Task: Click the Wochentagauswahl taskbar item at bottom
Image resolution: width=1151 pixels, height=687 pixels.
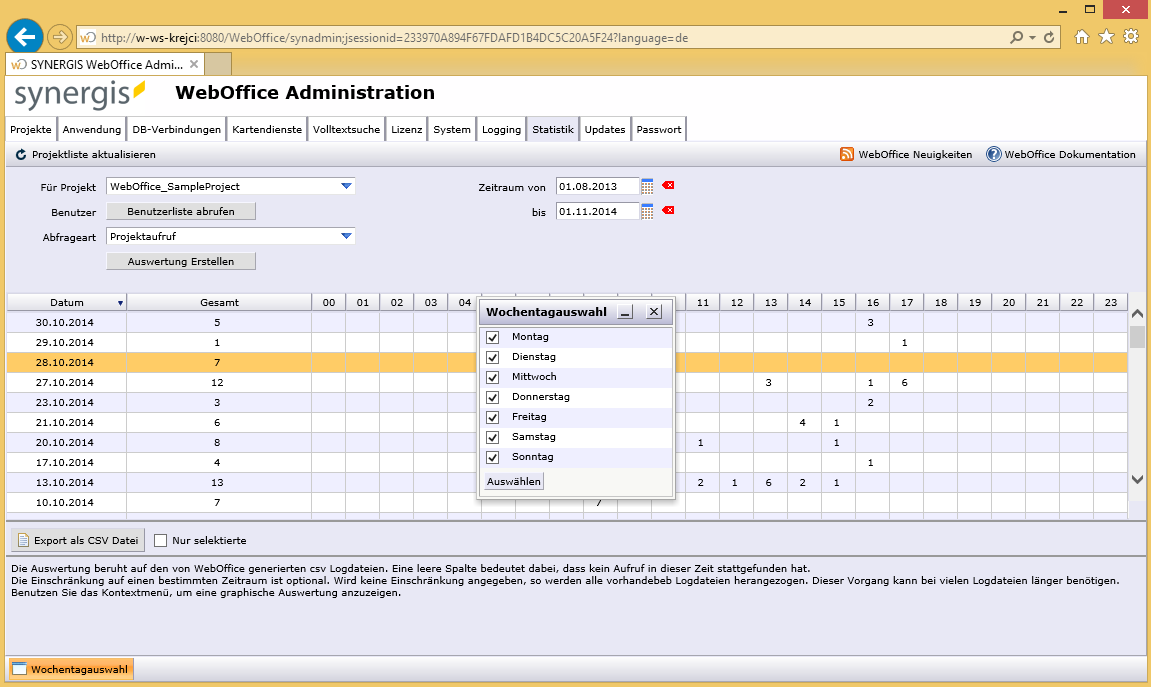Action: (x=71, y=669)
